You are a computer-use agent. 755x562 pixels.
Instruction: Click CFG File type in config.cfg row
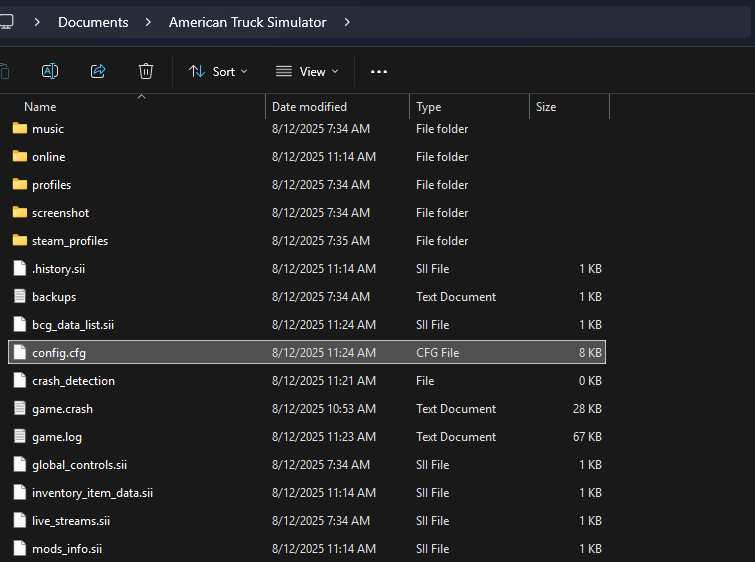click(437, 353)
